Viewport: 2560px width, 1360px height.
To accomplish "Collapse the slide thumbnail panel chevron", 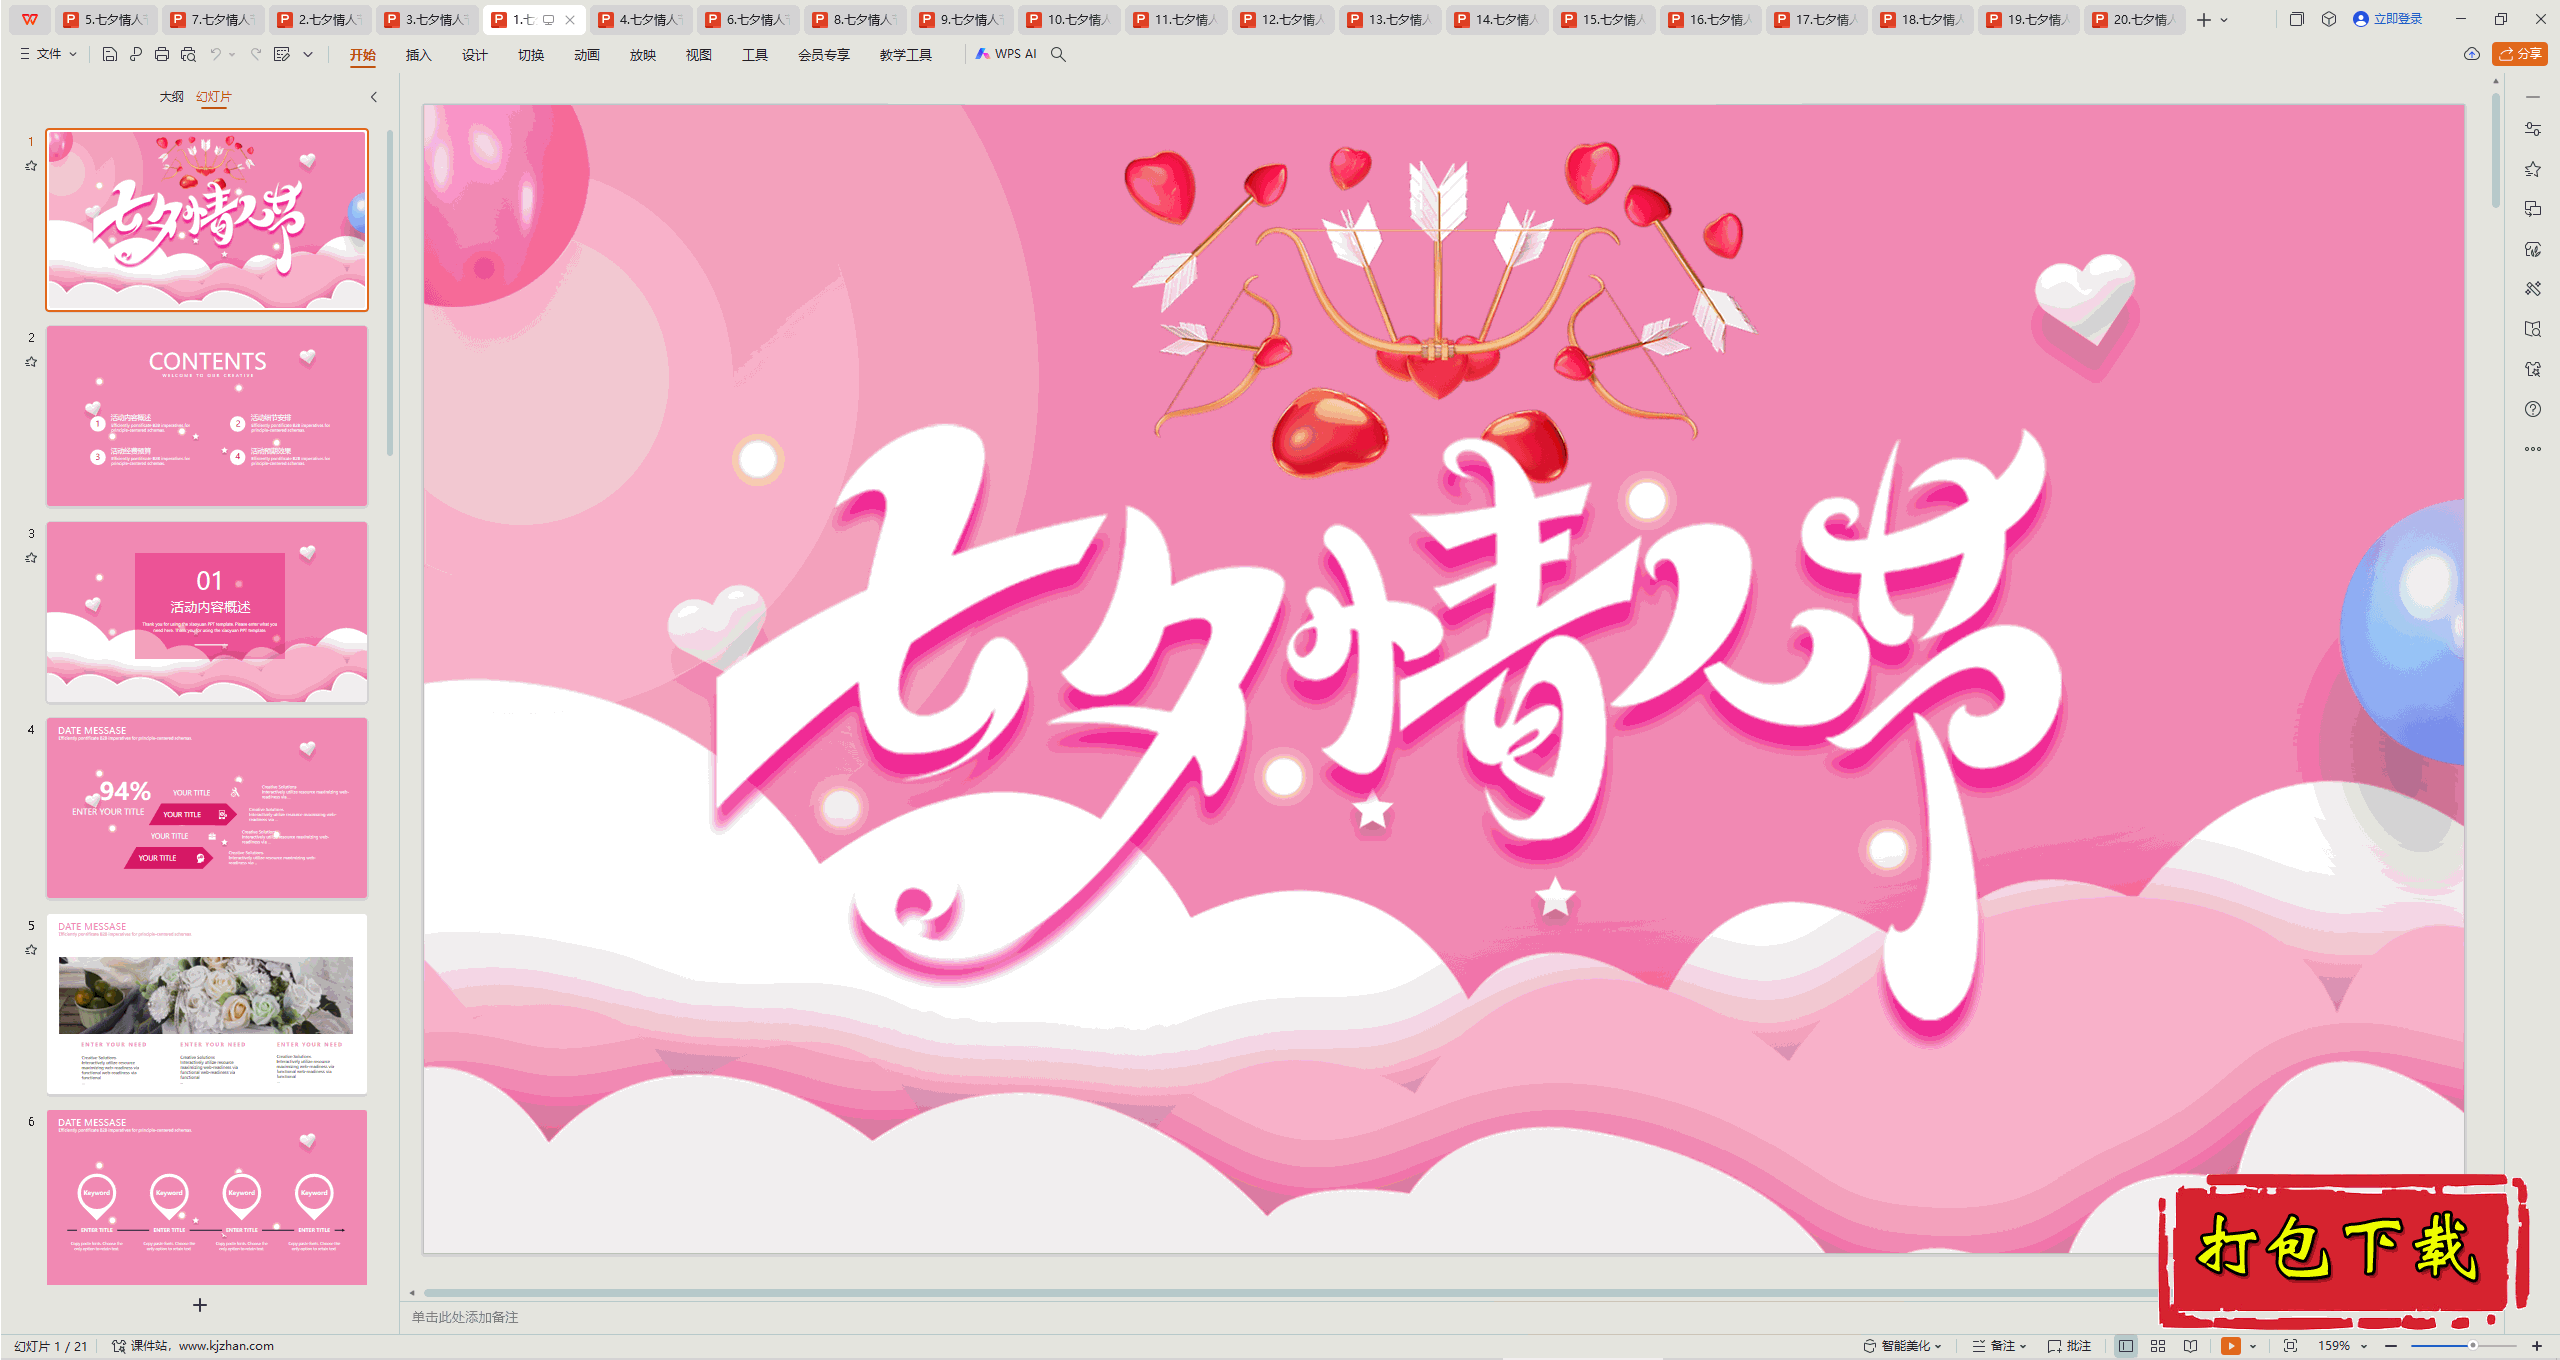I will 374,97.
